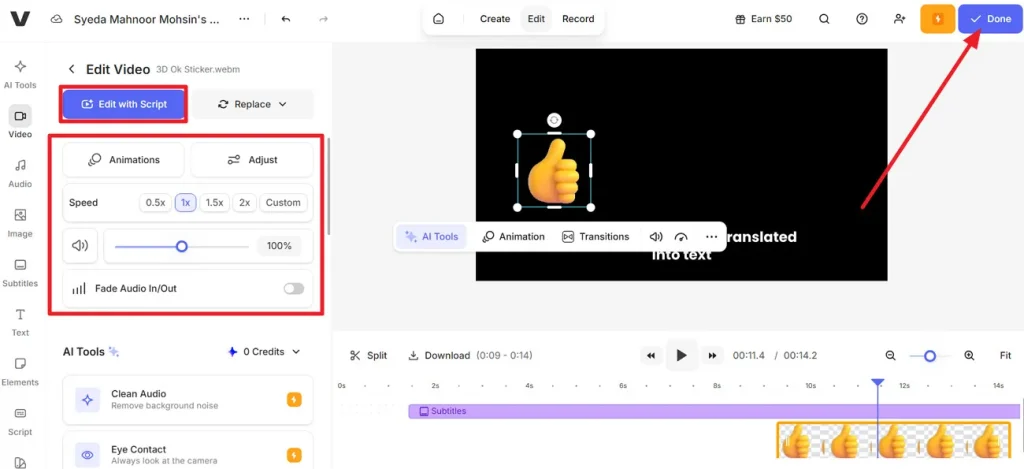Click the blue playhead marker
The height and width of the screenshot is (469, 1024).
click(878, 382)
